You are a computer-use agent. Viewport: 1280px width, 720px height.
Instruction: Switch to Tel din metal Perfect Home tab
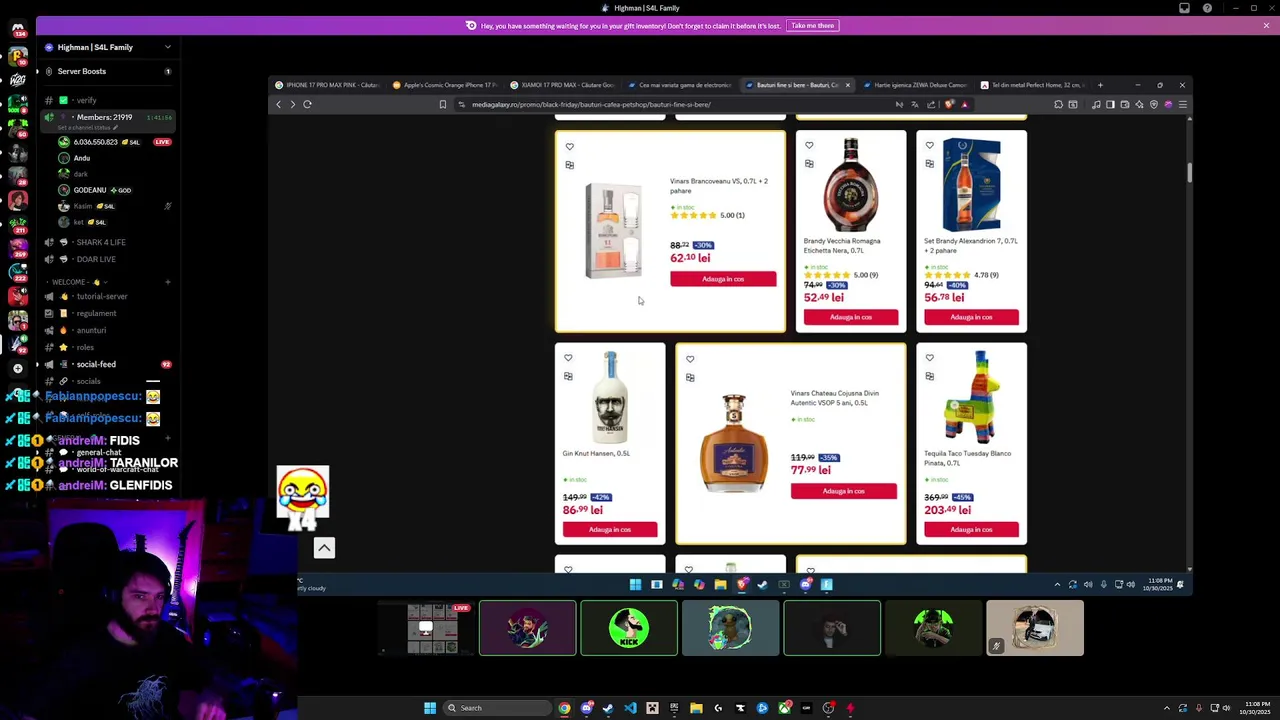(1033, 85)
